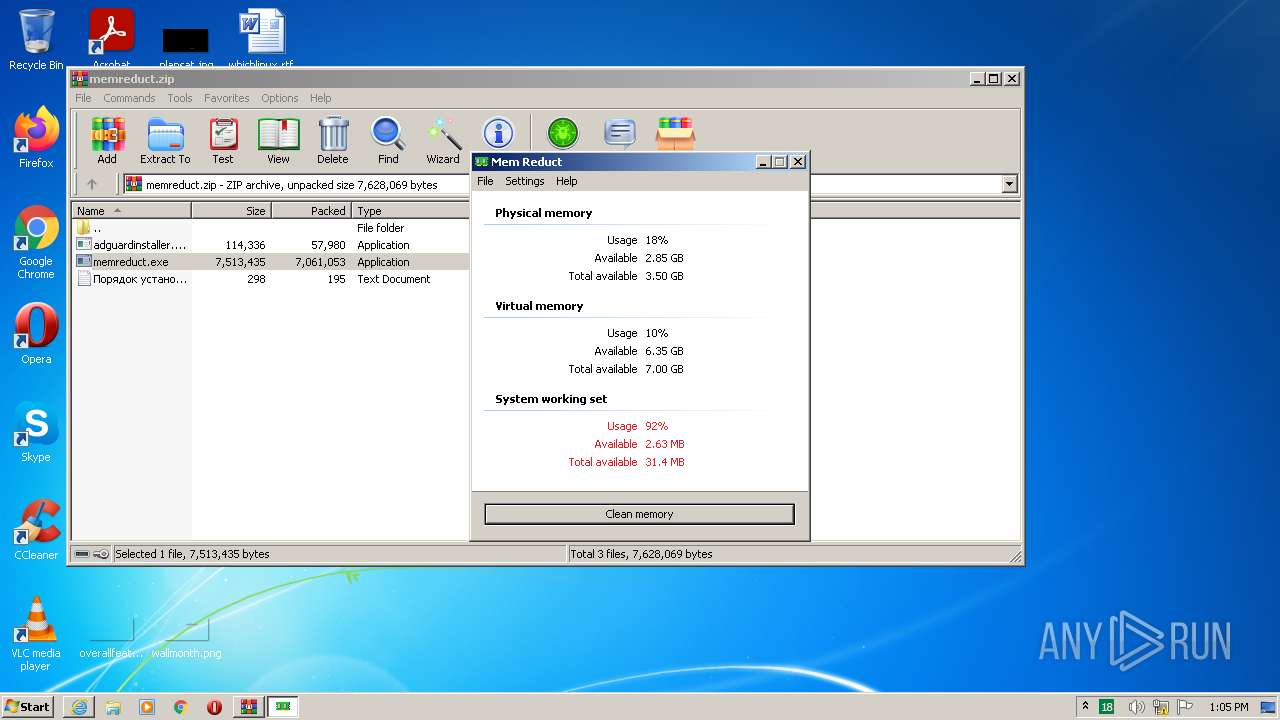Image resolution: width=1280 pixels, height=720 pixels.
Task: Click the Extract To toolbar icon
Action: [165, 140]
